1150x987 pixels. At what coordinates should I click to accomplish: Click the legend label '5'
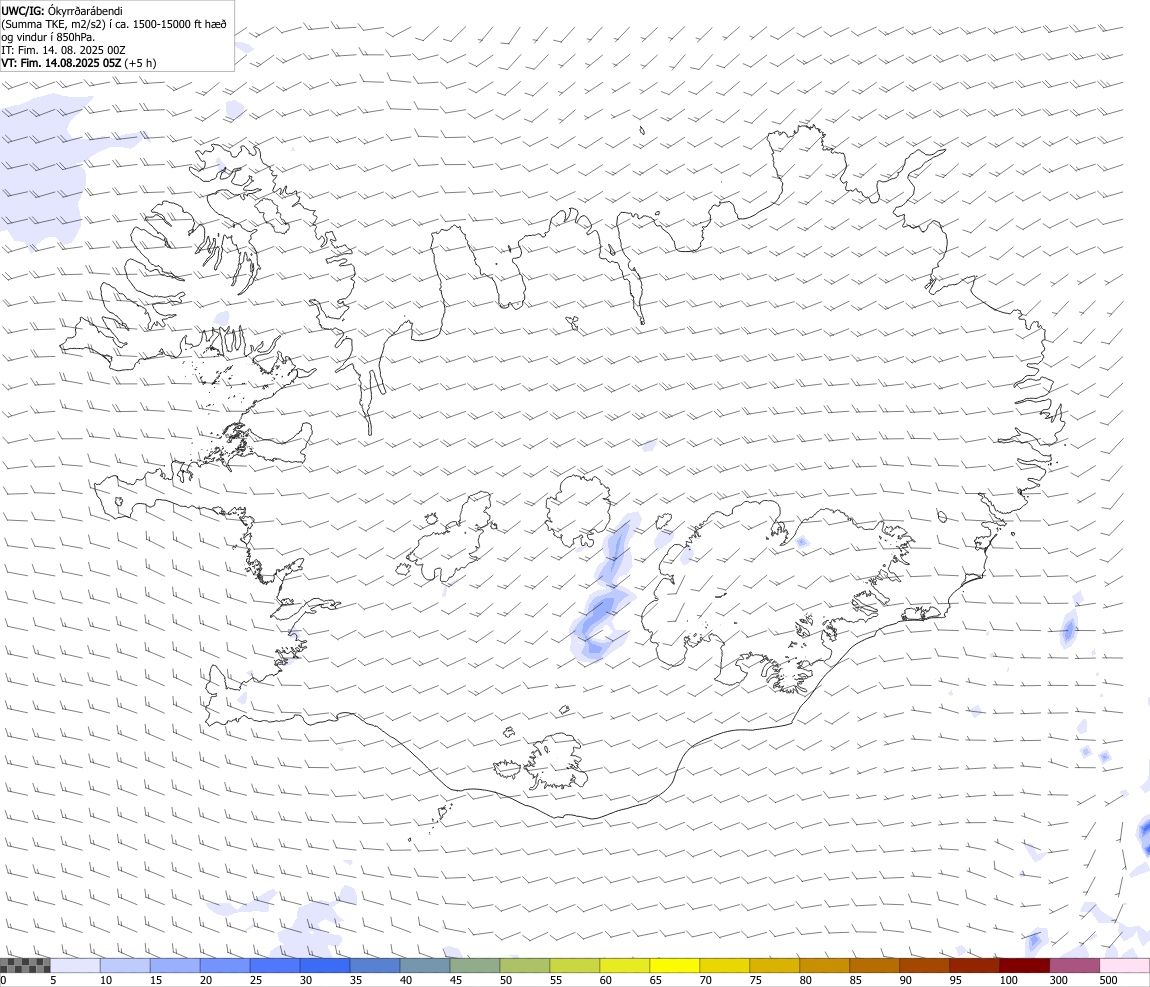(53, 980)
